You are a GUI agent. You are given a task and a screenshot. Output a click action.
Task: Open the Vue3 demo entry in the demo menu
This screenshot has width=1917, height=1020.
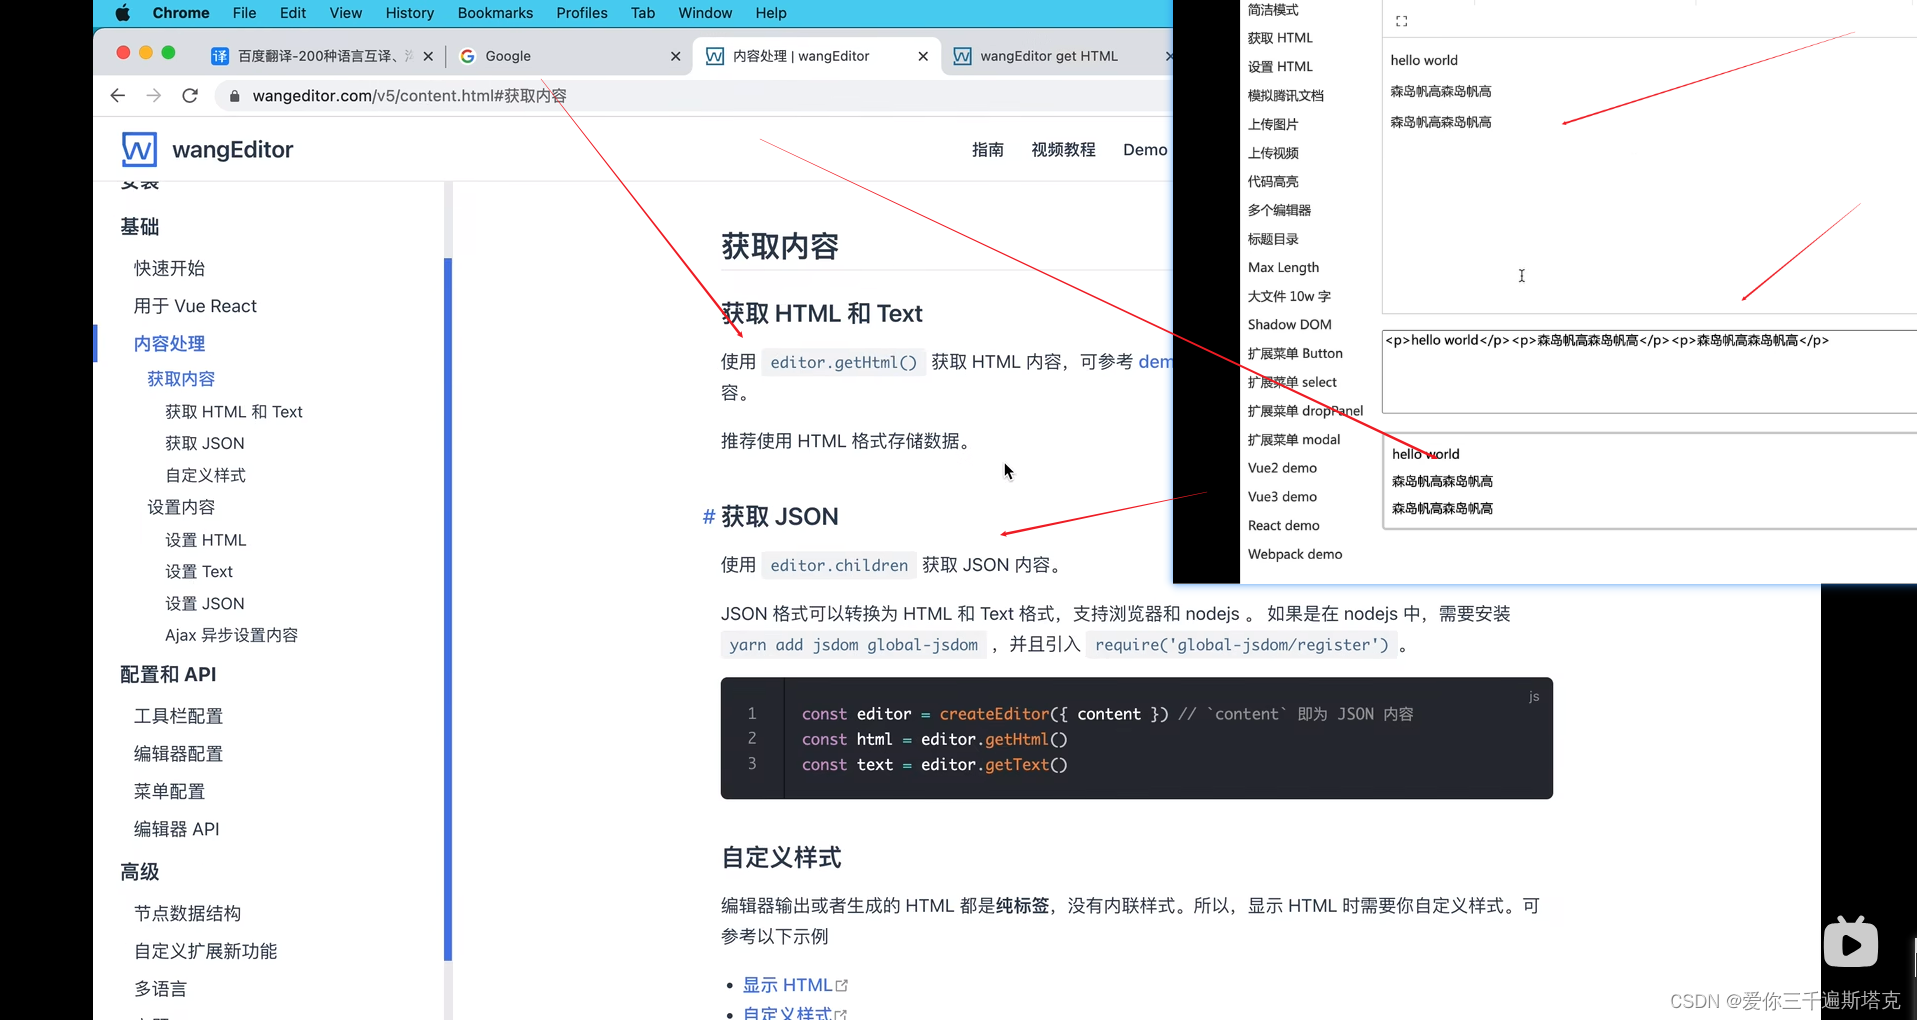tap(1281, 496)
